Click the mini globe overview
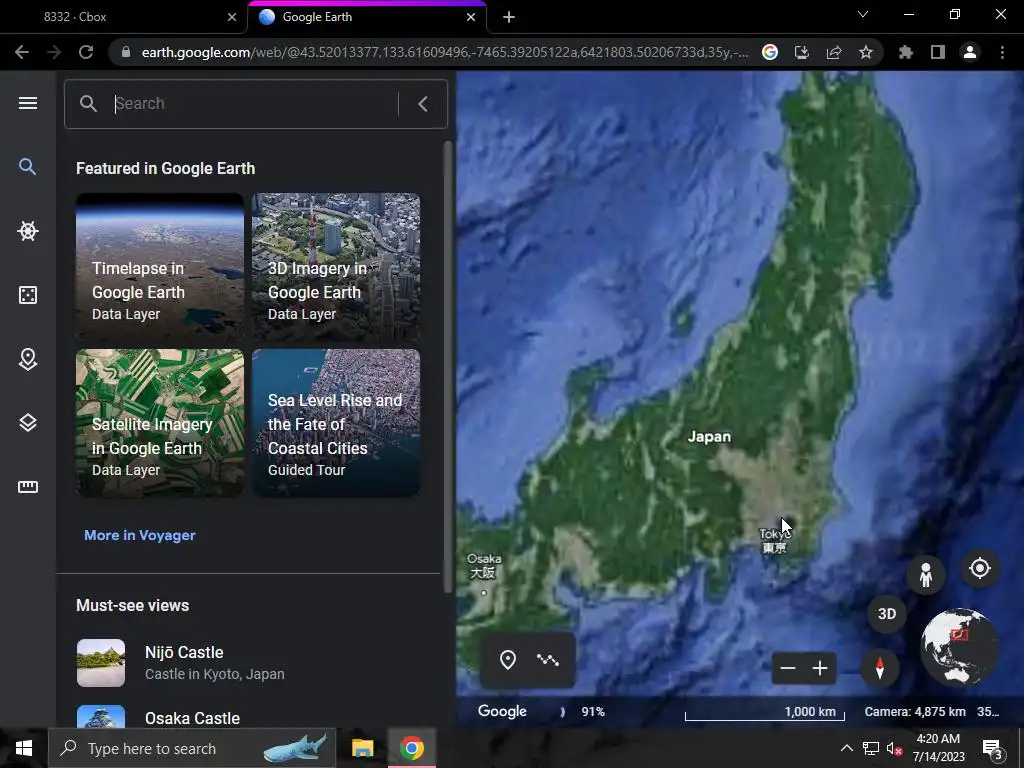The height and width of the screenshot is (768, 1024). point(959,647)
